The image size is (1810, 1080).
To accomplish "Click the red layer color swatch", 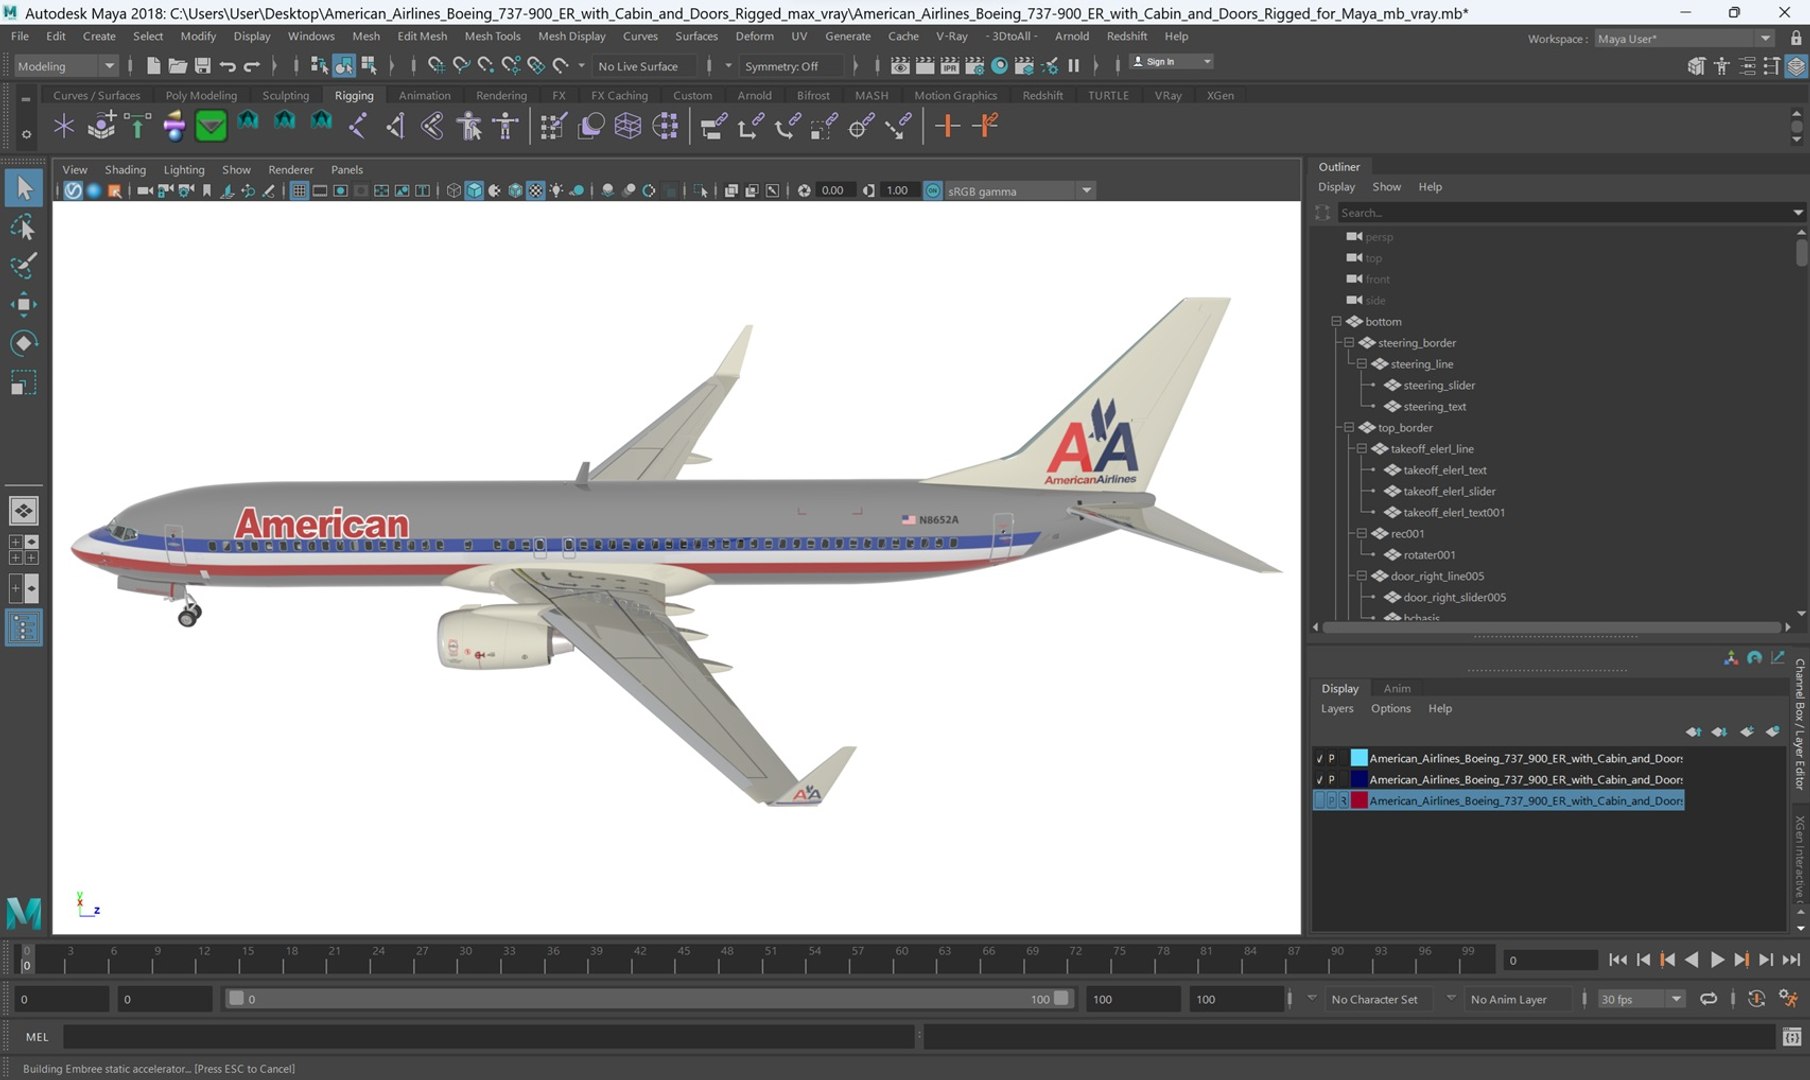I will 1359,800.
